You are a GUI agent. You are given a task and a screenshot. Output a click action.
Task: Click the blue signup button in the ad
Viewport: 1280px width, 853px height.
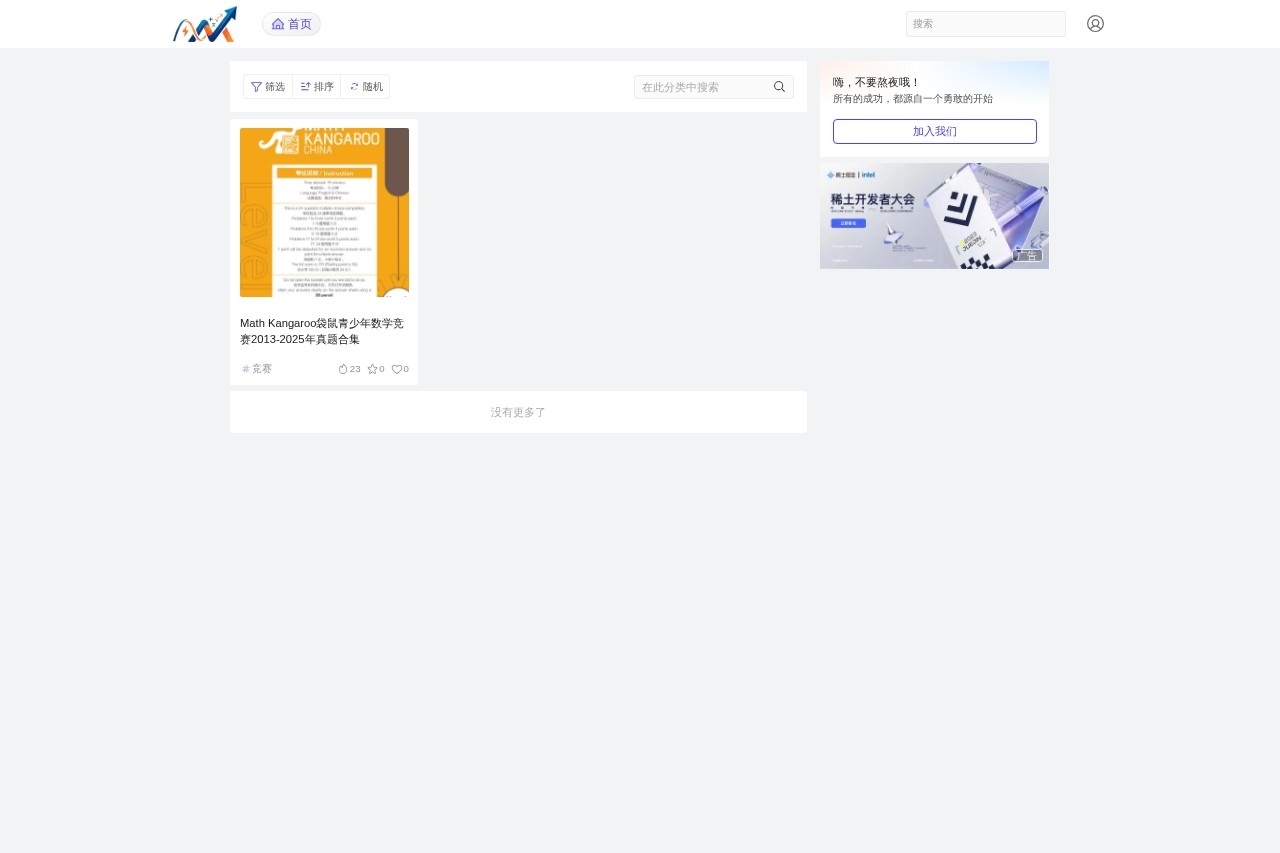[848, 223]
